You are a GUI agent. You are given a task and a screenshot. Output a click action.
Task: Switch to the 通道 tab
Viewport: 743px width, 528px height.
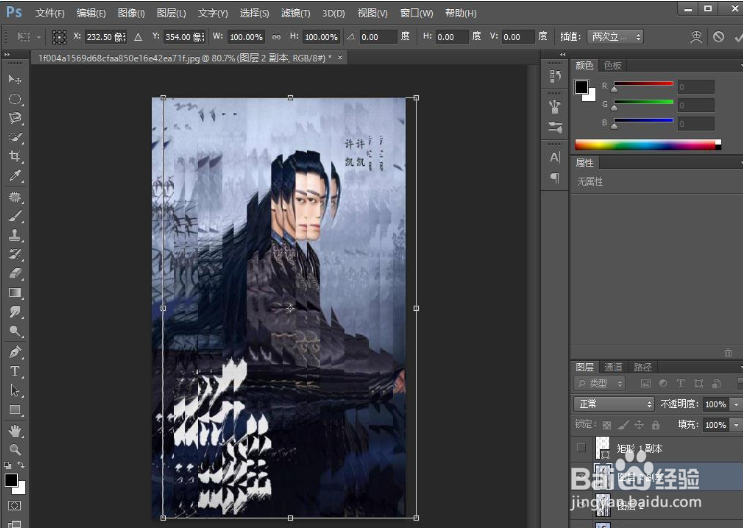point(613,367)
